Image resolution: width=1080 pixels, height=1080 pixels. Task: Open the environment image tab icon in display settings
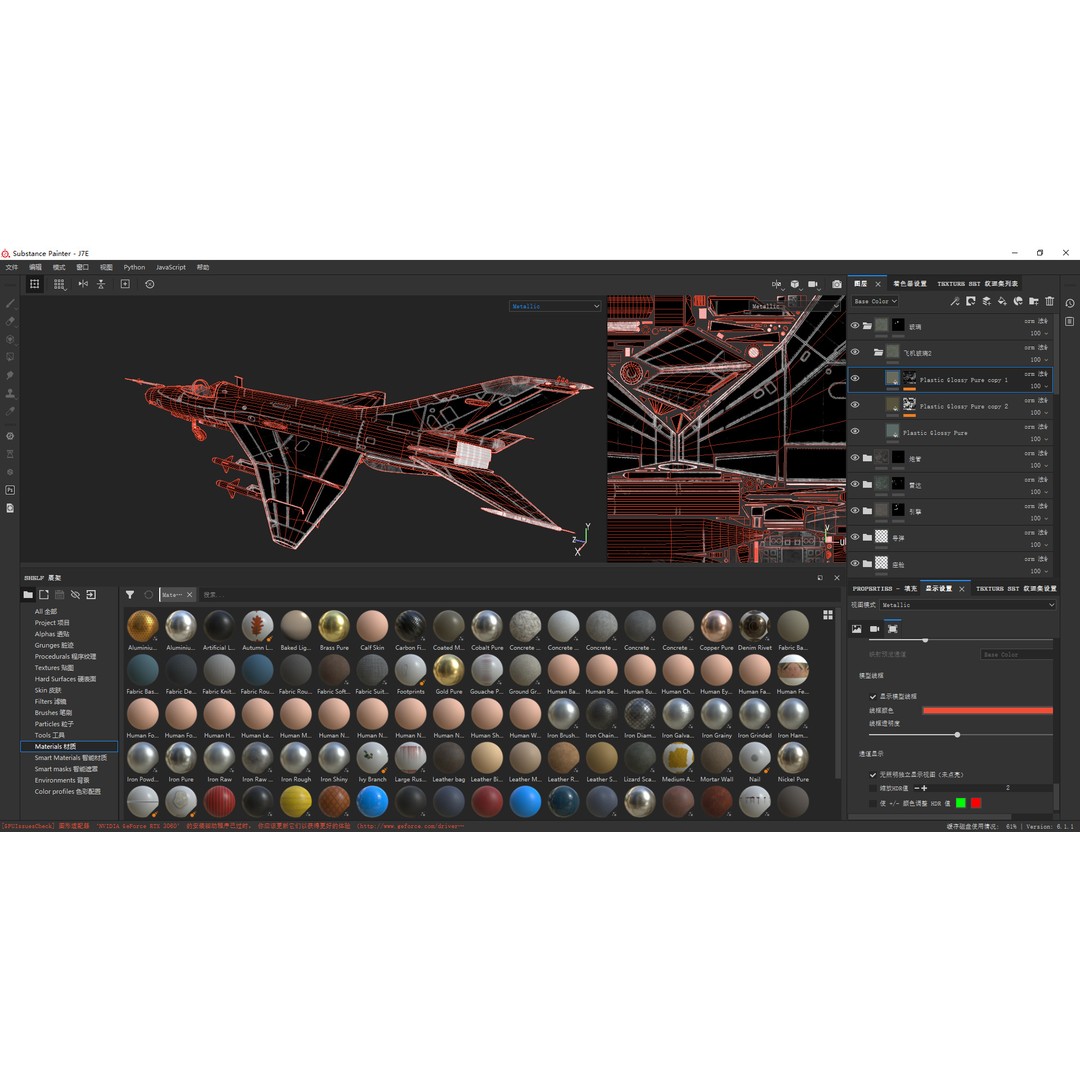[856, 629]
